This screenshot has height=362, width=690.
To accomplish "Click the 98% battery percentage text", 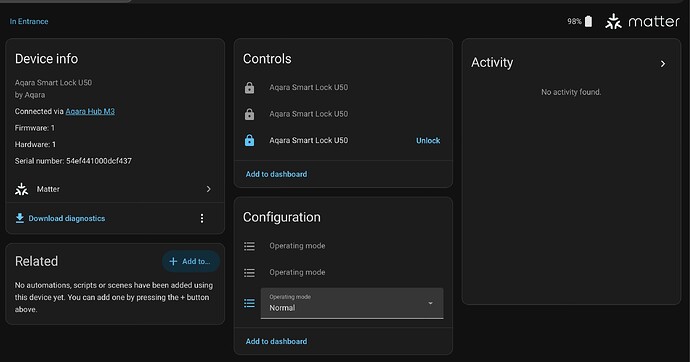I will (574, 21).
